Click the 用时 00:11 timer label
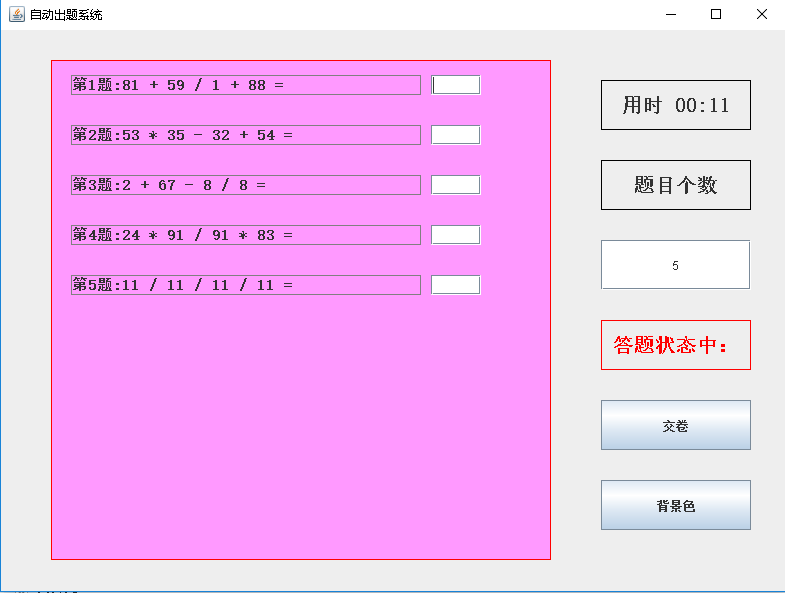Image resolution: width=785 pixels, height=593 pixels. (675, 105)
